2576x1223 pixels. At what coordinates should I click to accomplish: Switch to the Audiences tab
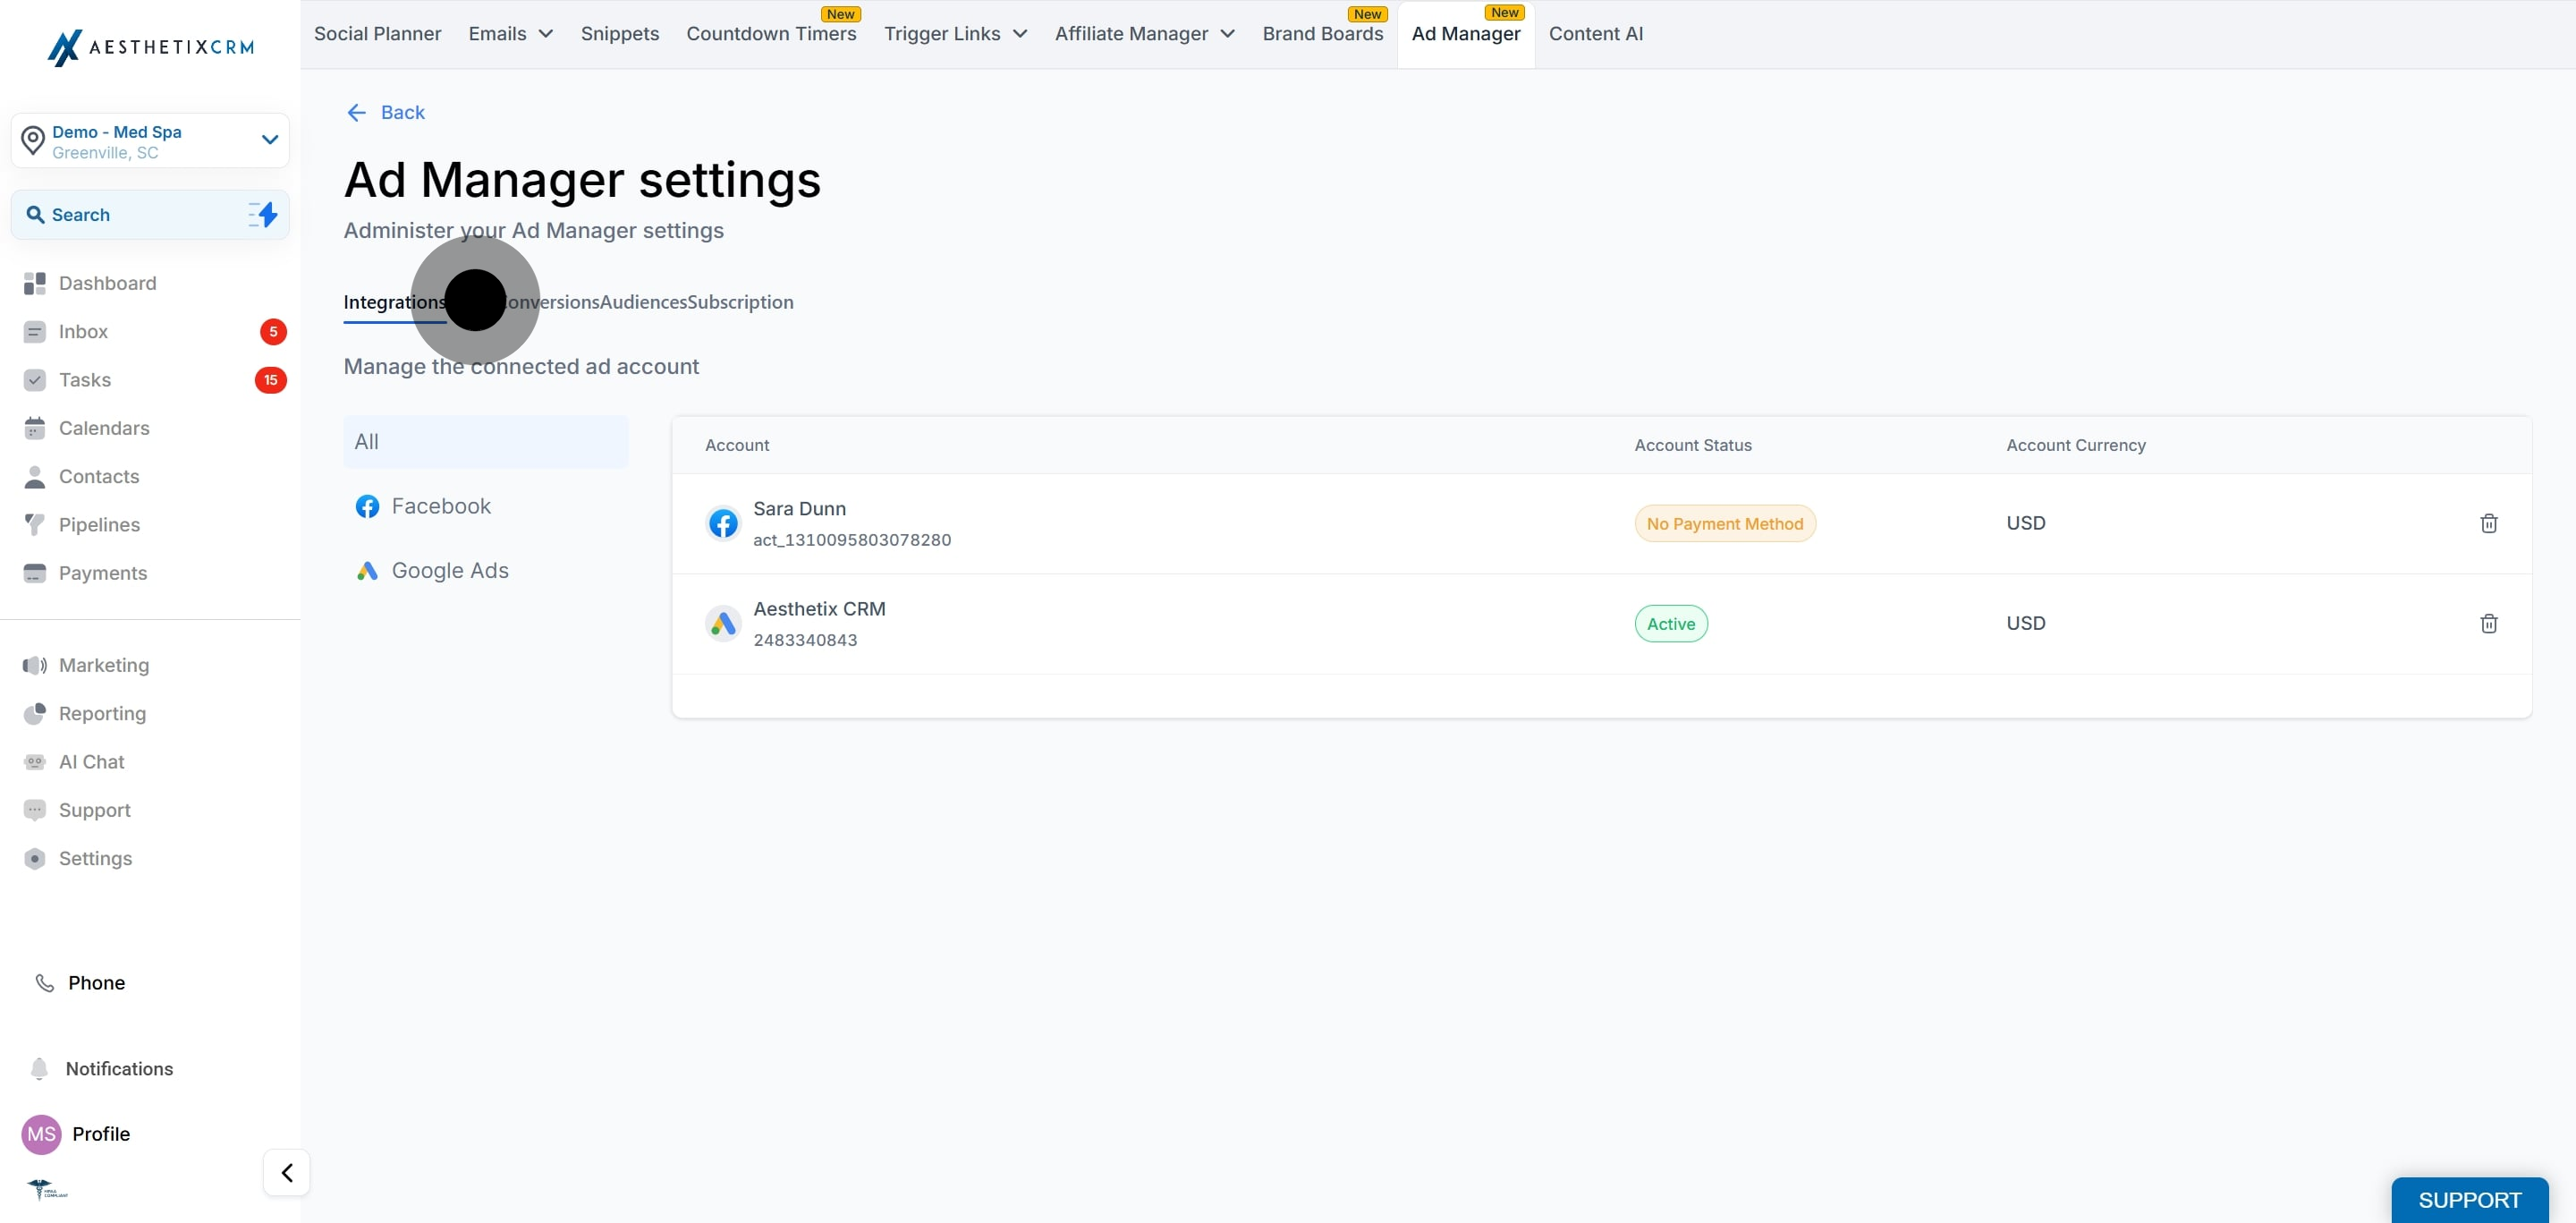643,302
